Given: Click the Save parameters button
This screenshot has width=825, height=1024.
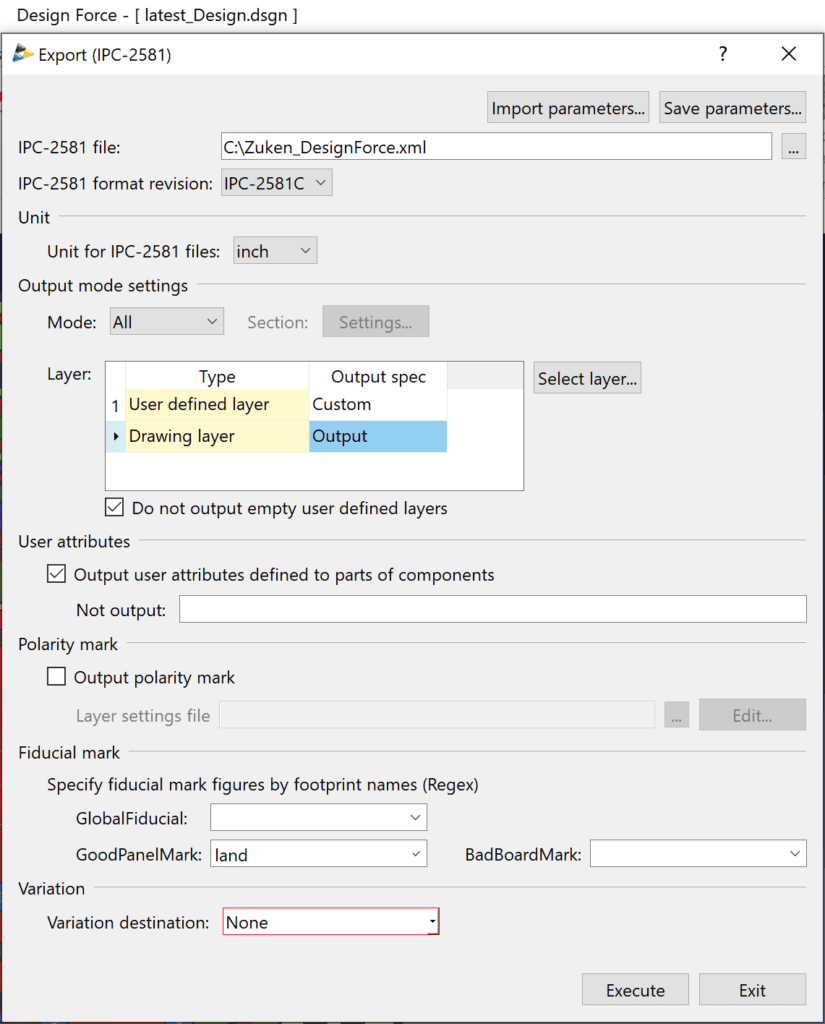Looking at the screenshot, I should [732, 107].
